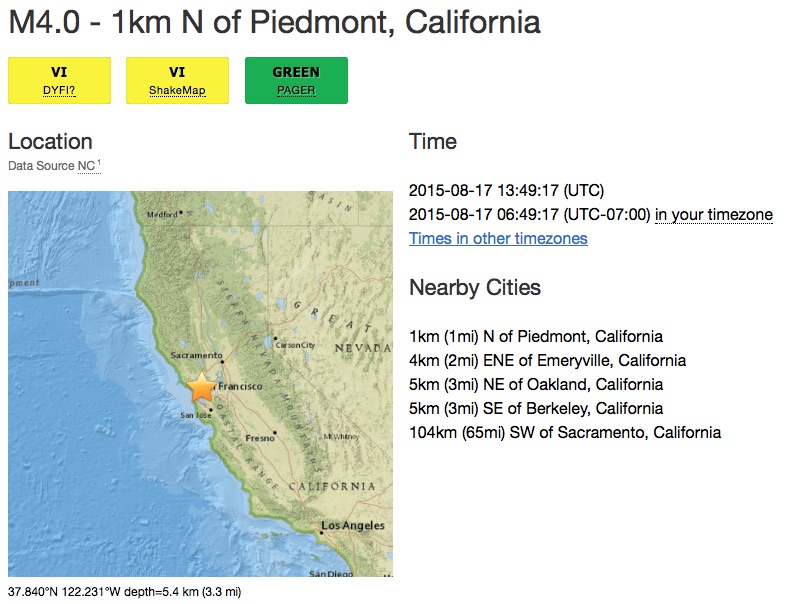Click the coordinates and depth caption below the map
The width and height of the screenshot is (797, 604).
pos(125,591)
